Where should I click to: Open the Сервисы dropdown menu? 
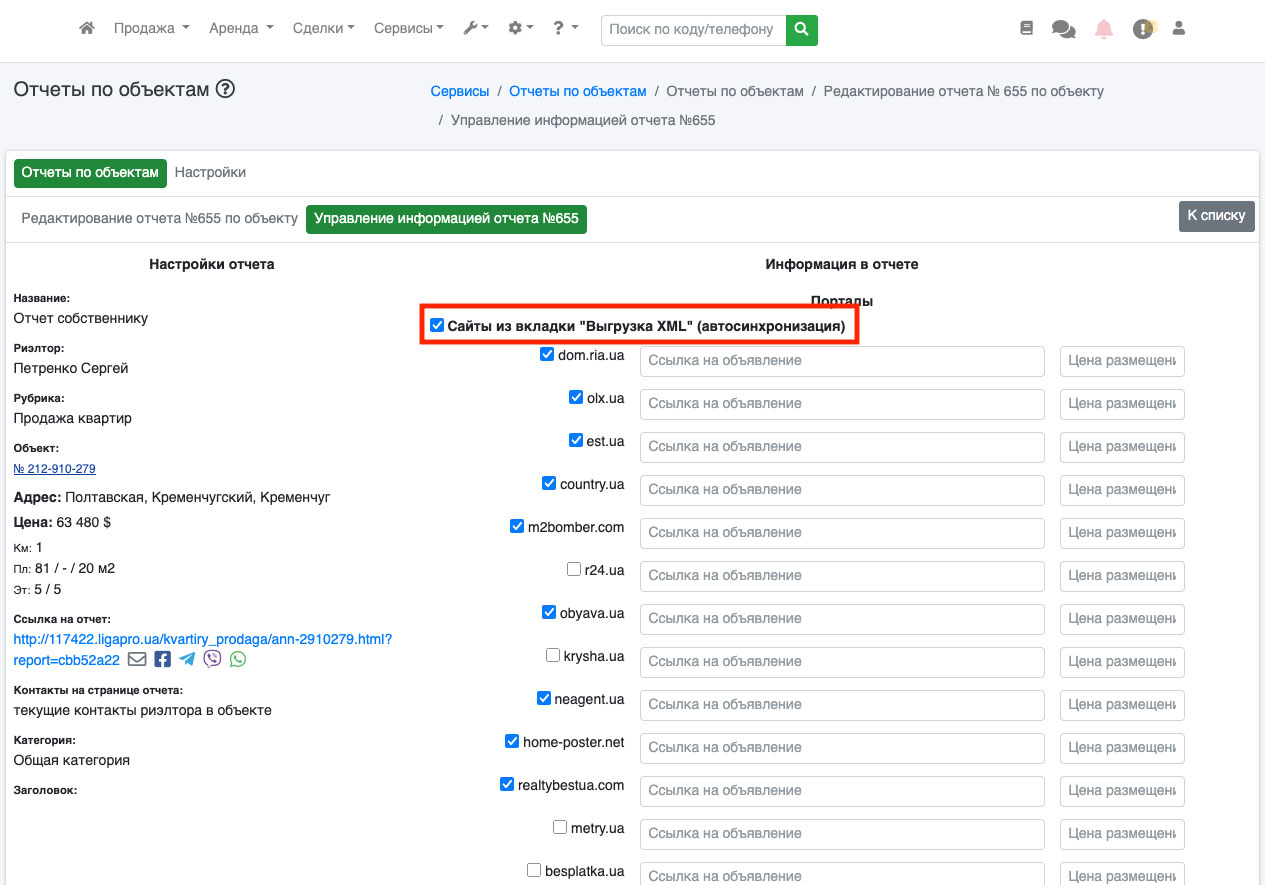[x=409, y=29]
